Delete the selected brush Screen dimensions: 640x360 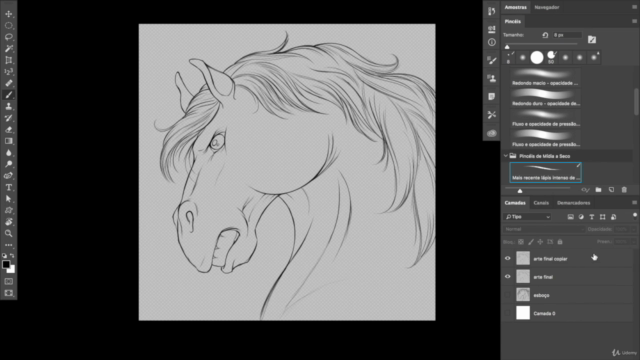tap(624, 190)
